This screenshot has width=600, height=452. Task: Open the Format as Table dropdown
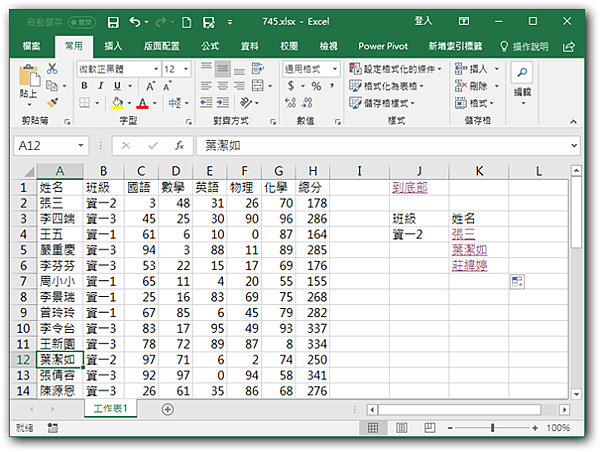click(x=386, y=86)
